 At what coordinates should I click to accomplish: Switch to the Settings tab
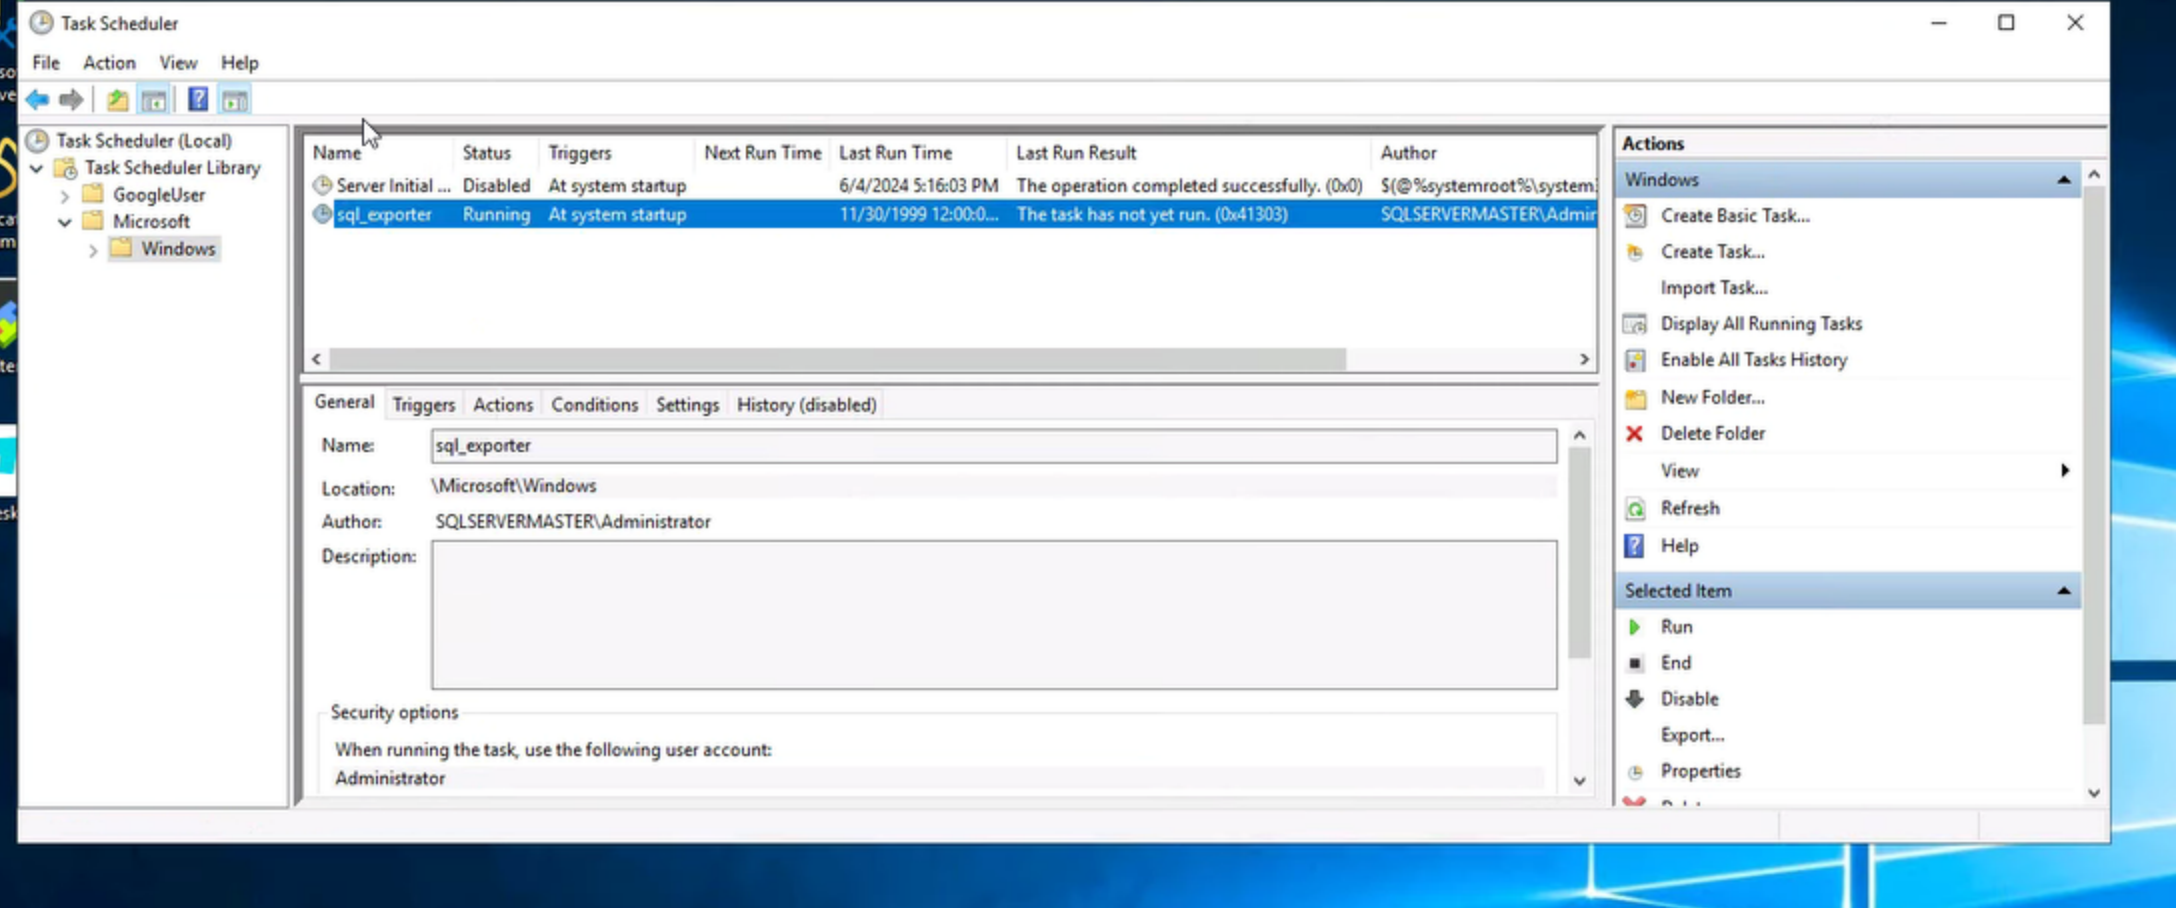click(x=687, y=405)
